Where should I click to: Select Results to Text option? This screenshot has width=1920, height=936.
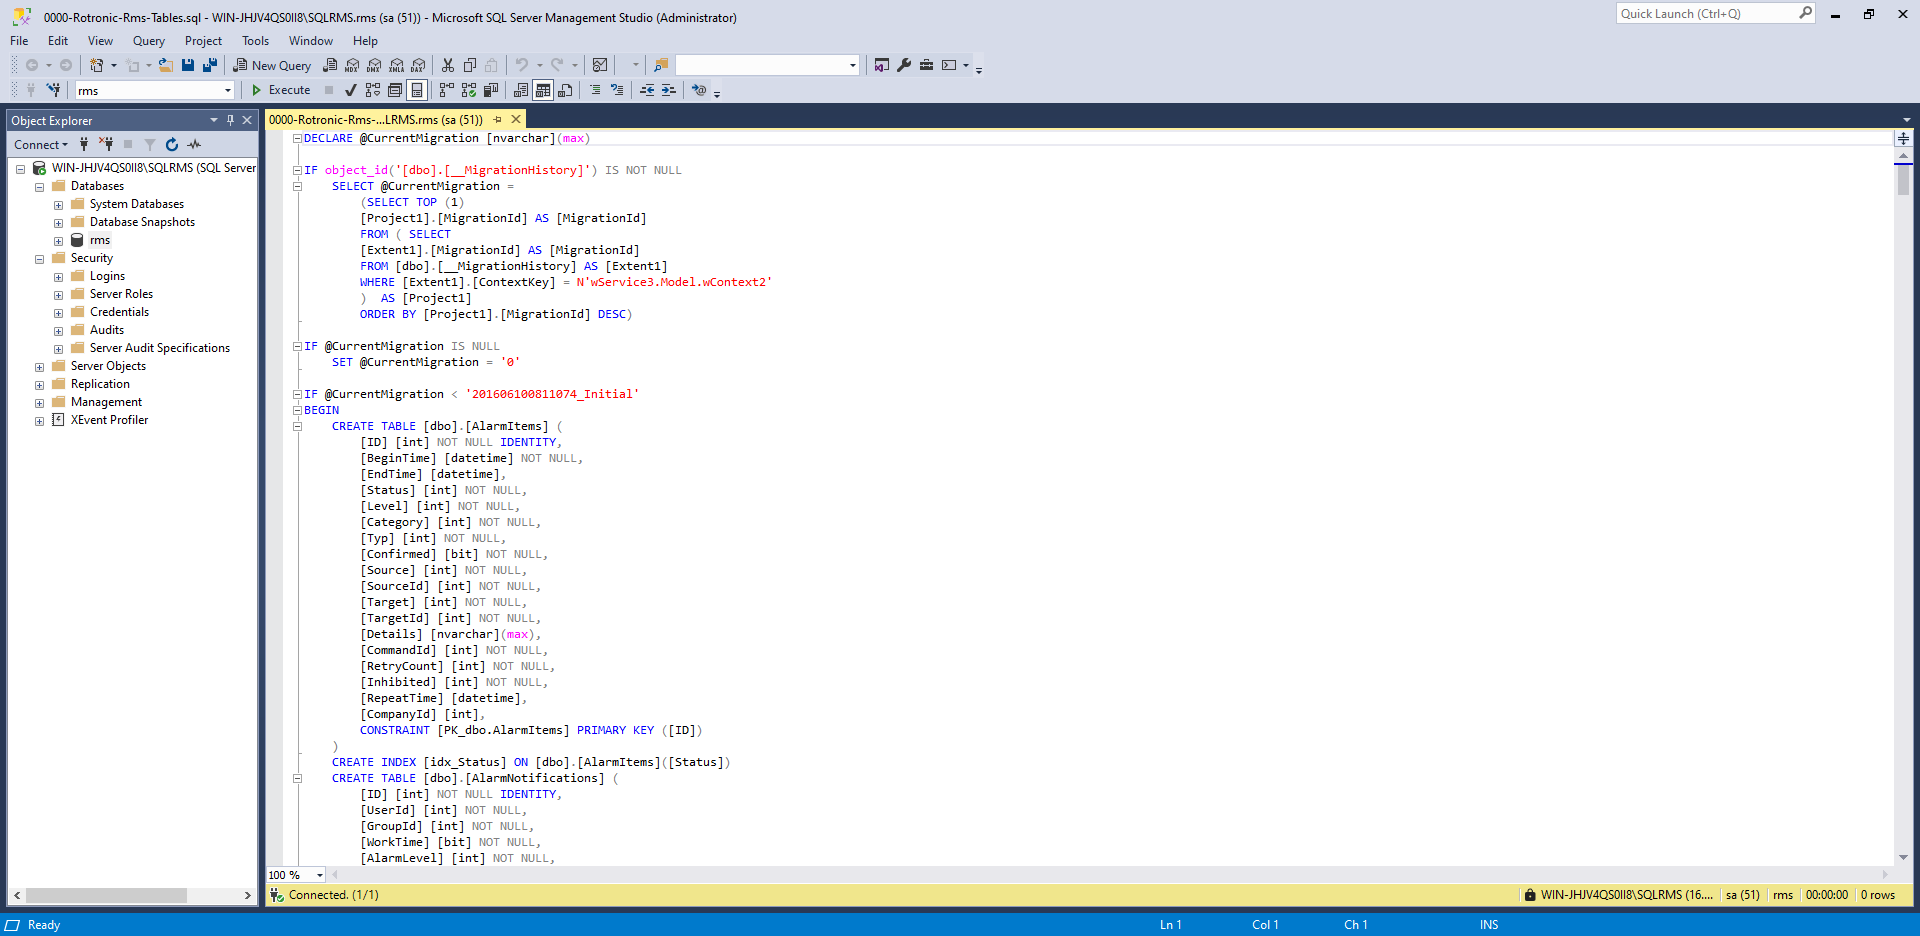521,90
